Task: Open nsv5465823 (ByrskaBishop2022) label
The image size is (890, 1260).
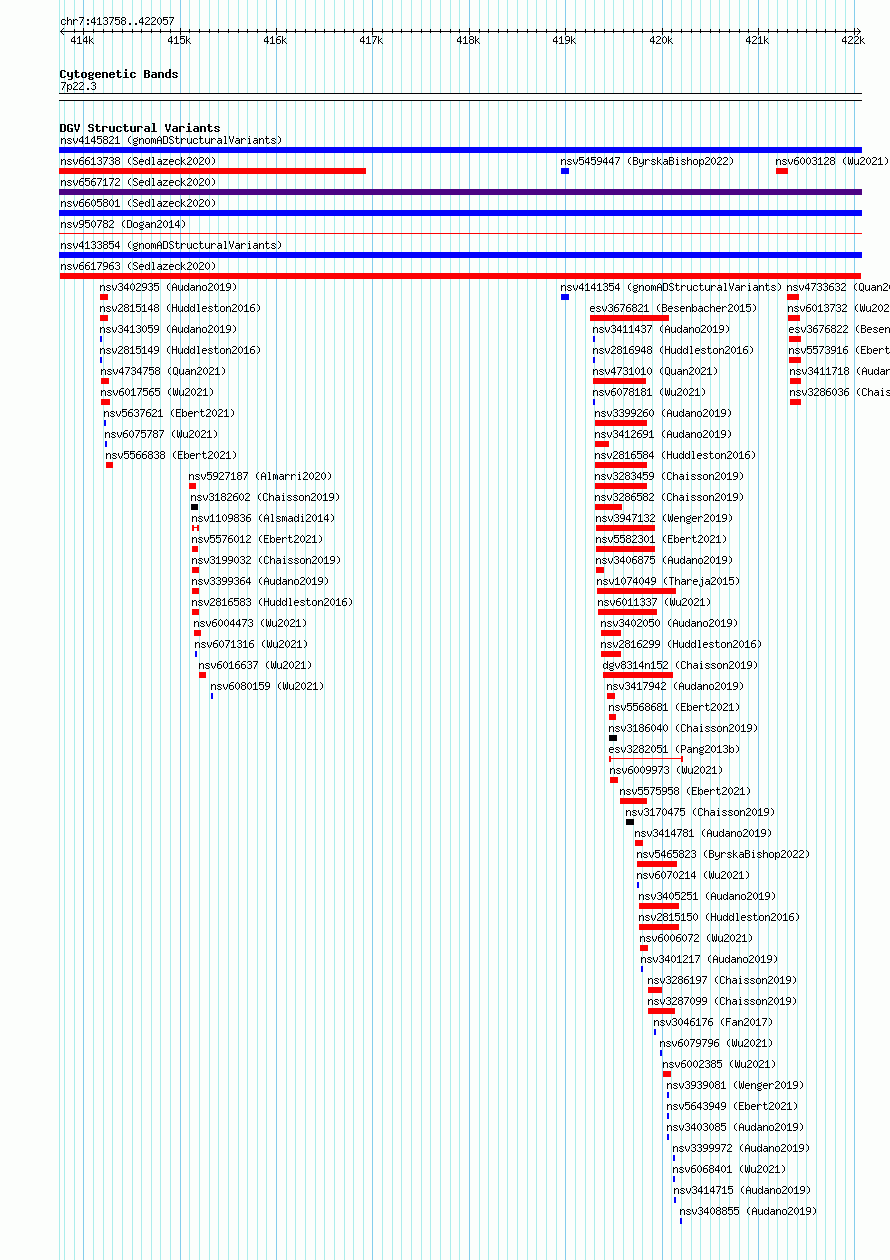Action: [x=724, y=854]
